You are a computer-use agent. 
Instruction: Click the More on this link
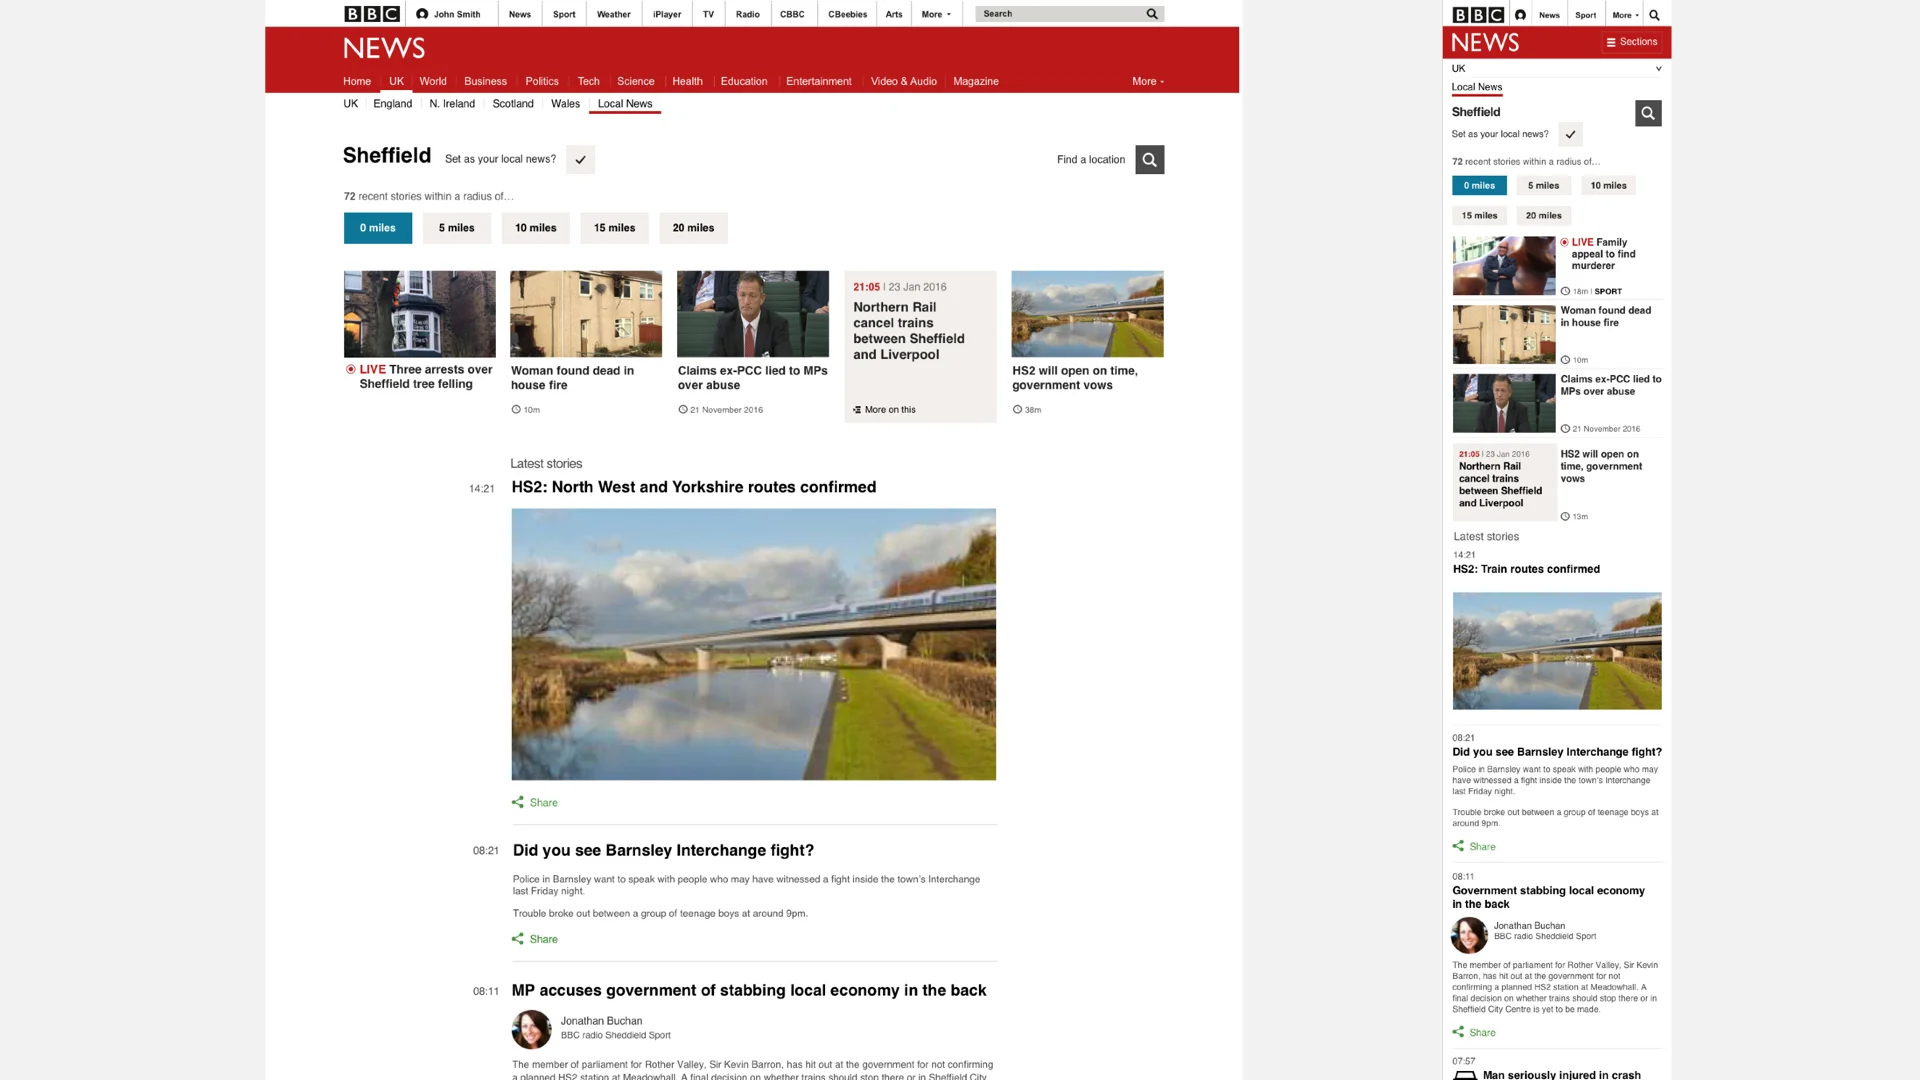[890, 410]
